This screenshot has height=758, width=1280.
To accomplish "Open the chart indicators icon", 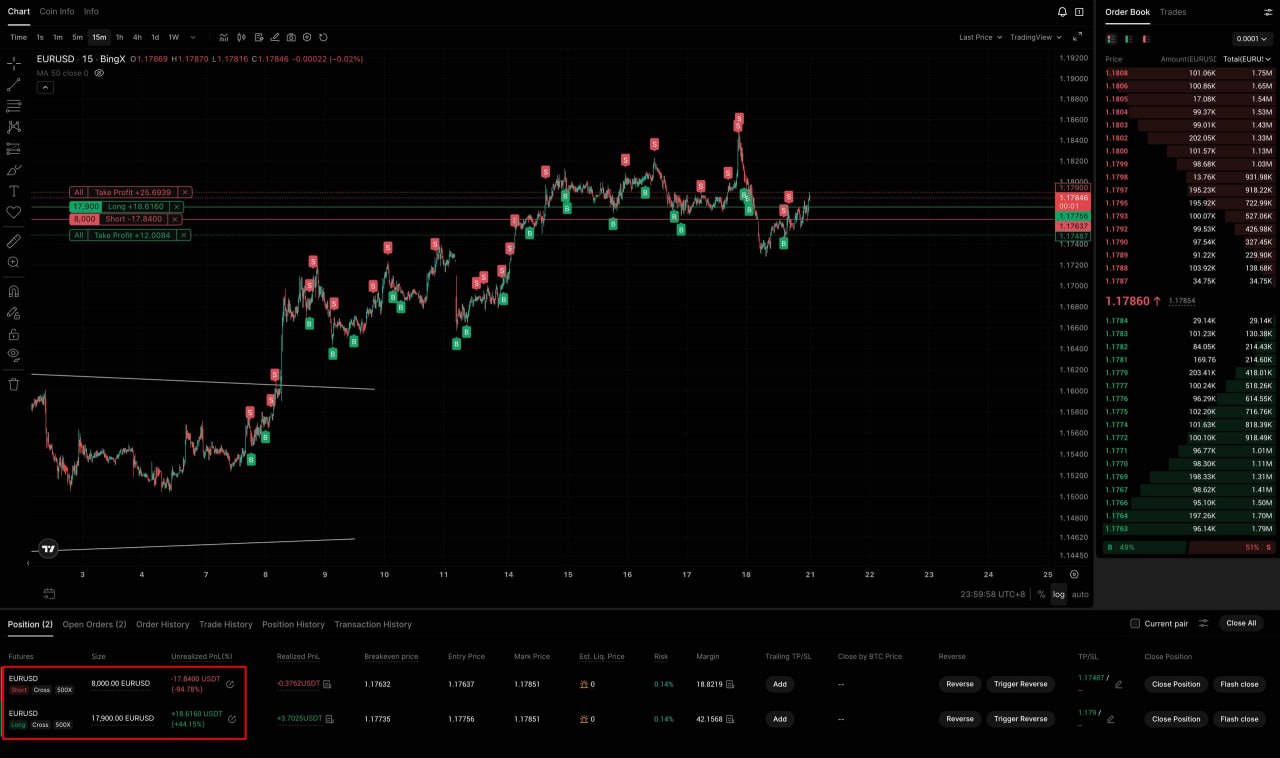I will coord(225,37).
